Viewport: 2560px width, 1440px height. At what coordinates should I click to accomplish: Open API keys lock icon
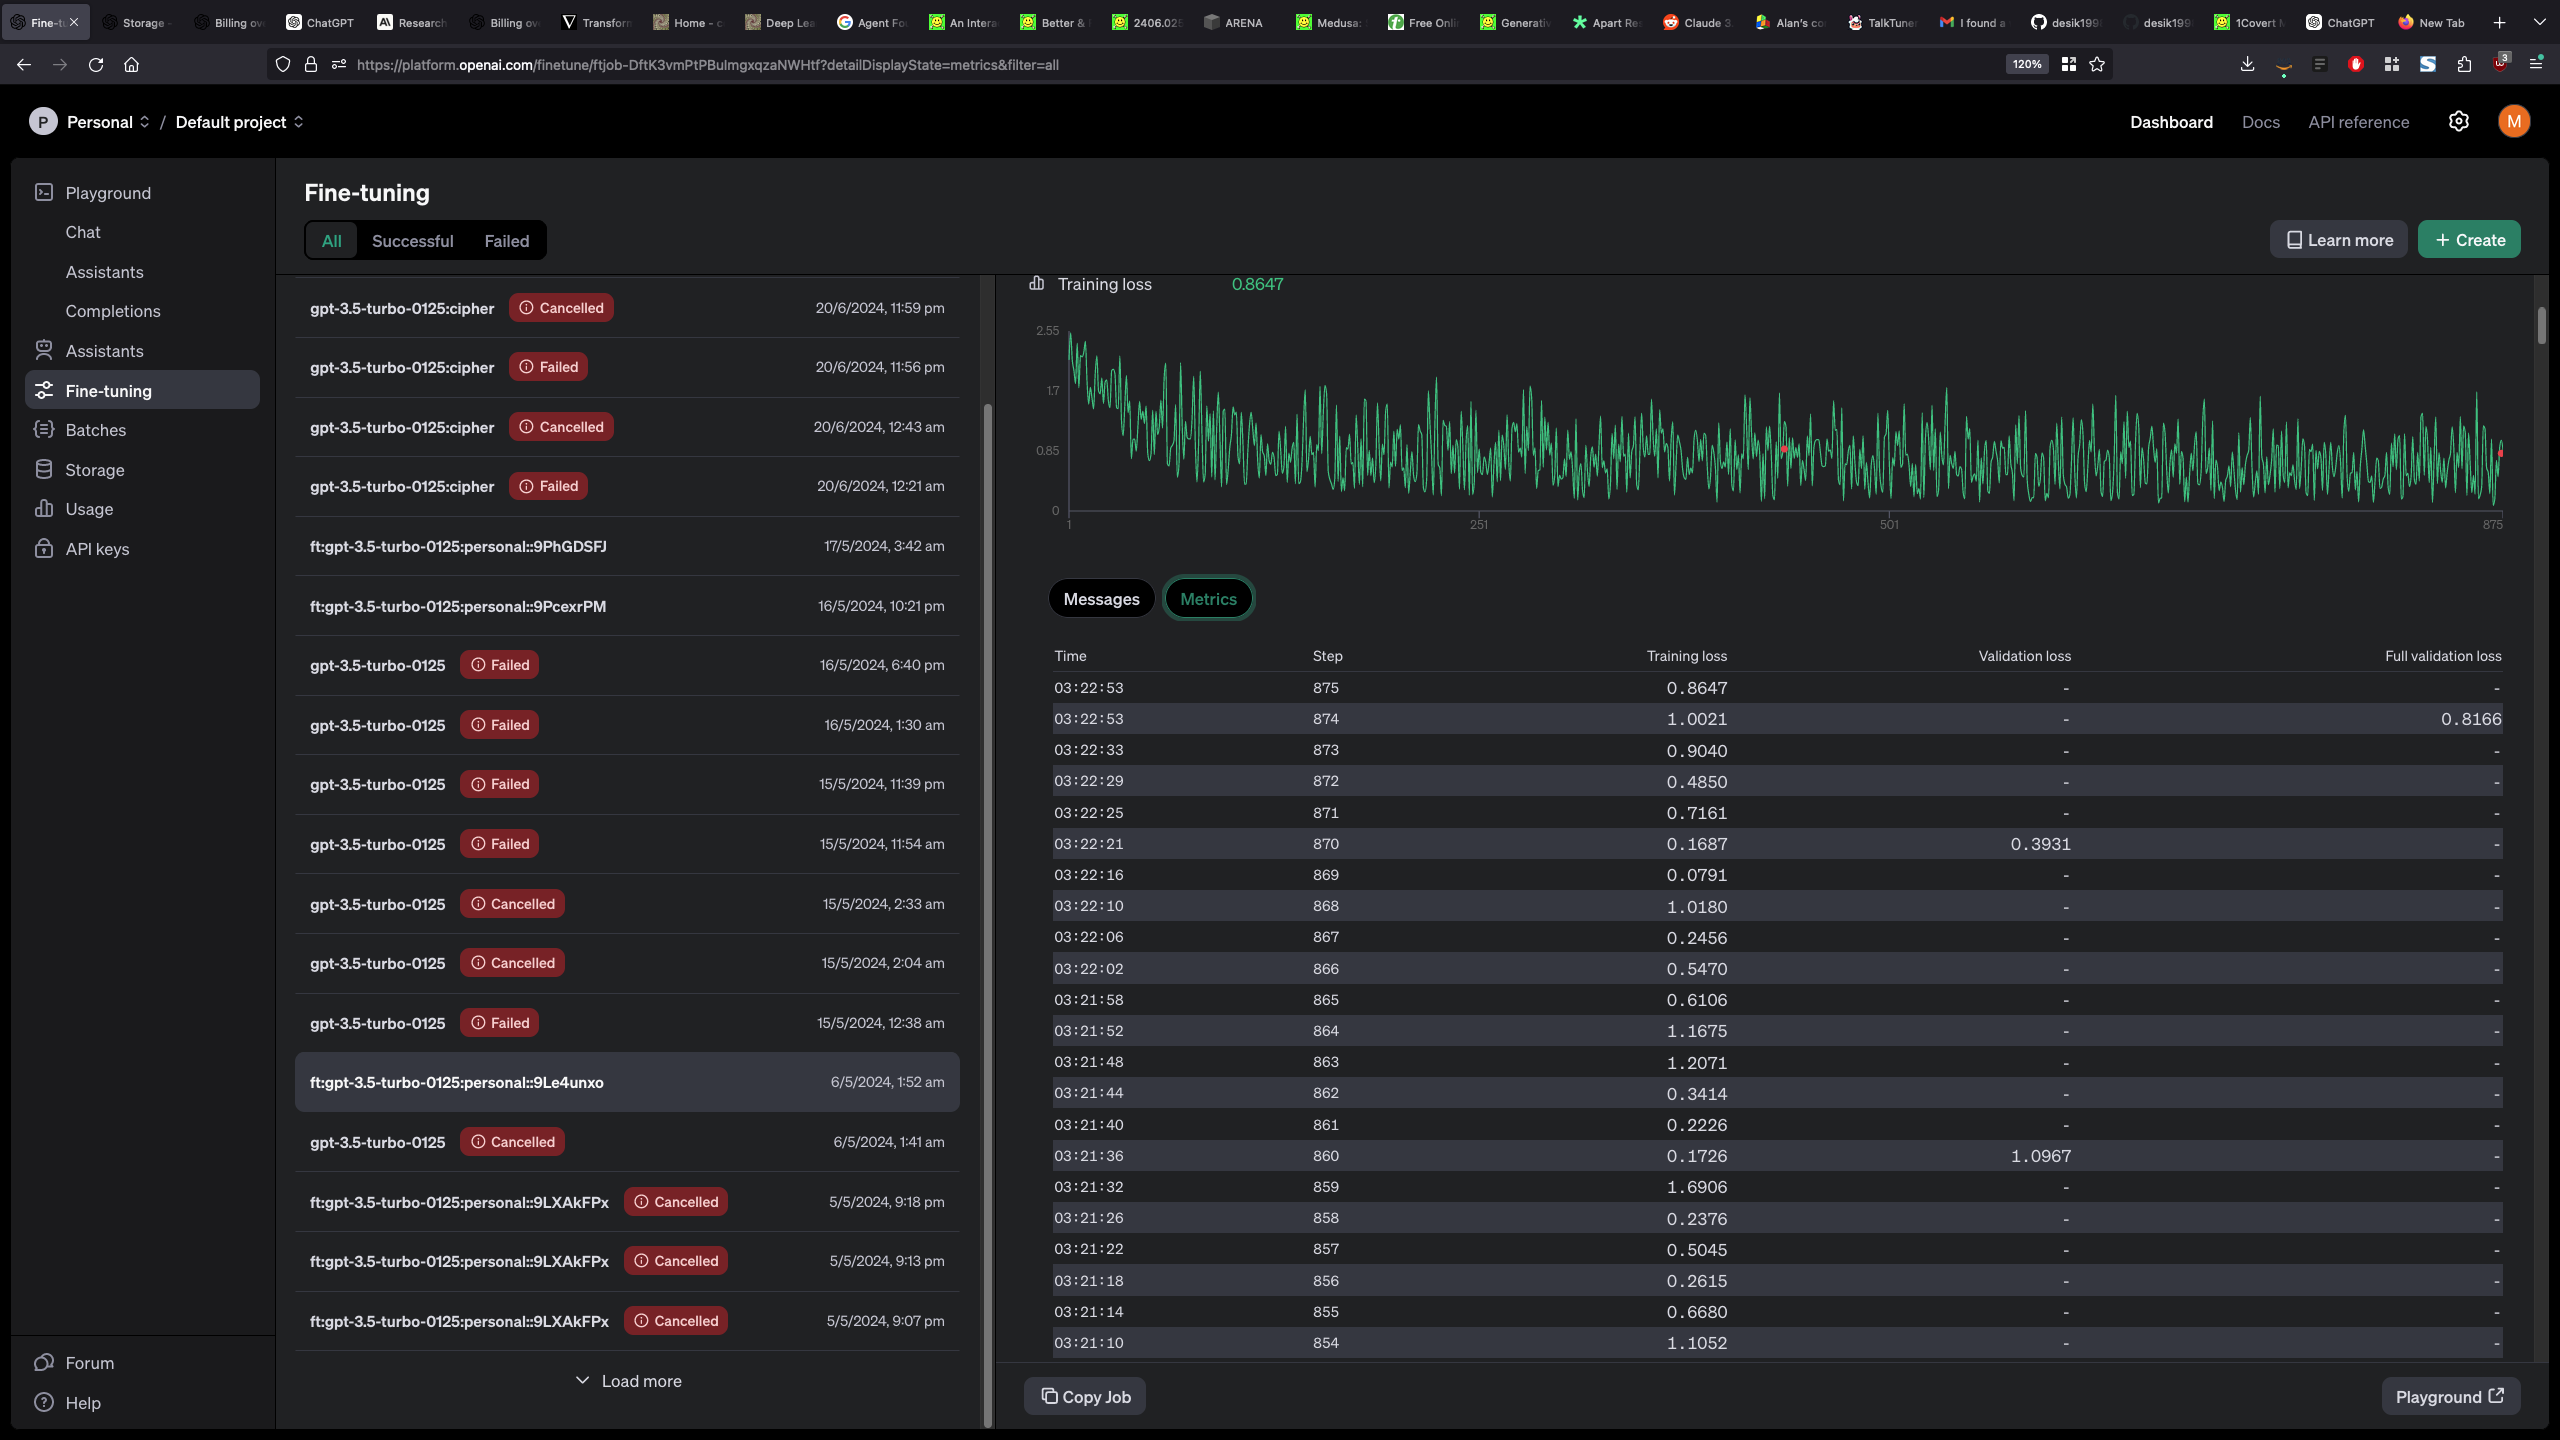43,548
